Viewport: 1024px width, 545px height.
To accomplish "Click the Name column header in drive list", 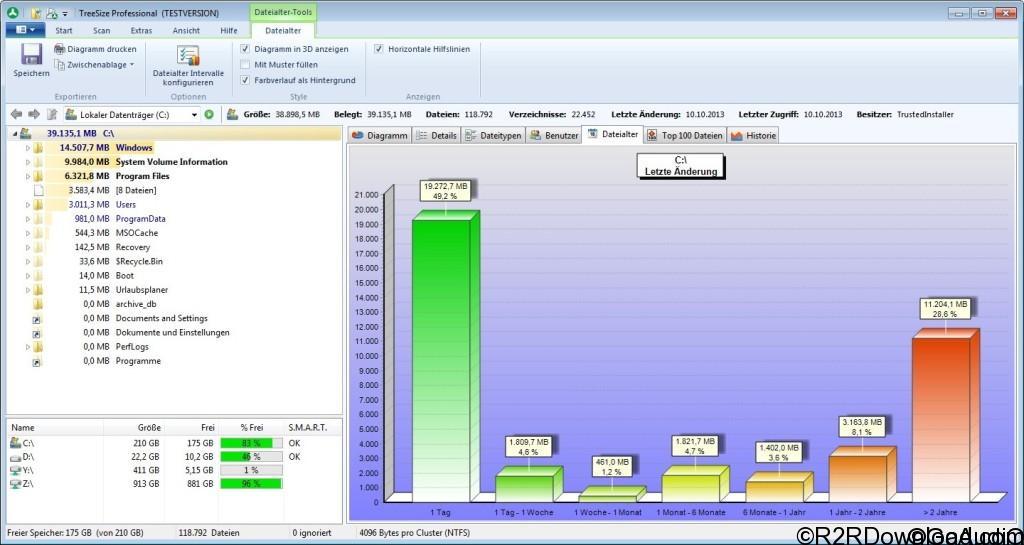I will pyautogui.click(x=54, y=428).
